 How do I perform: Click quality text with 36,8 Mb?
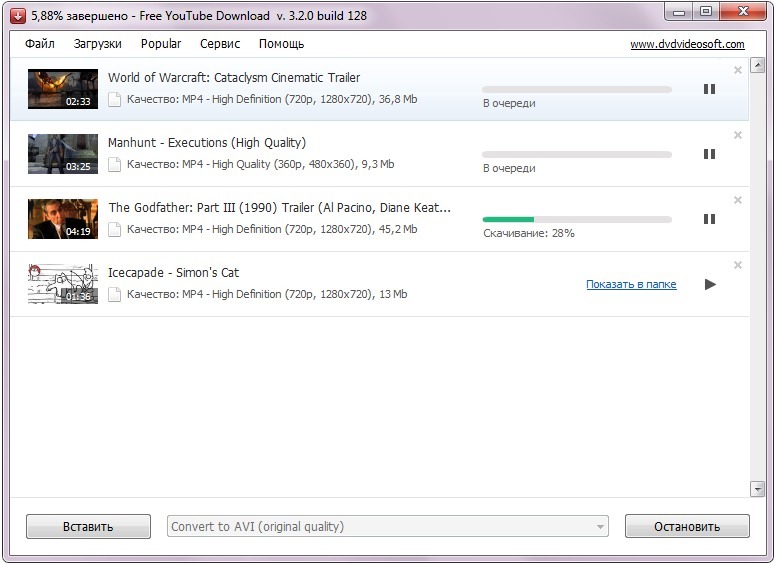coord(272,99)
